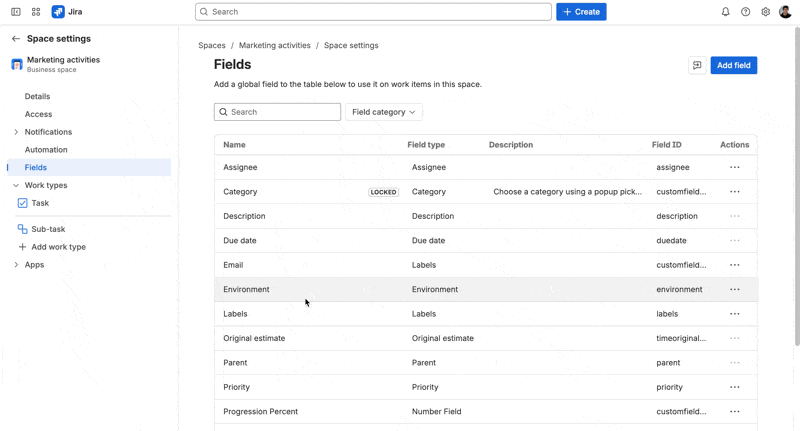Open the app switcher grid icon
The width and height of the screenshot is (800, 431).
pos(36,12)
